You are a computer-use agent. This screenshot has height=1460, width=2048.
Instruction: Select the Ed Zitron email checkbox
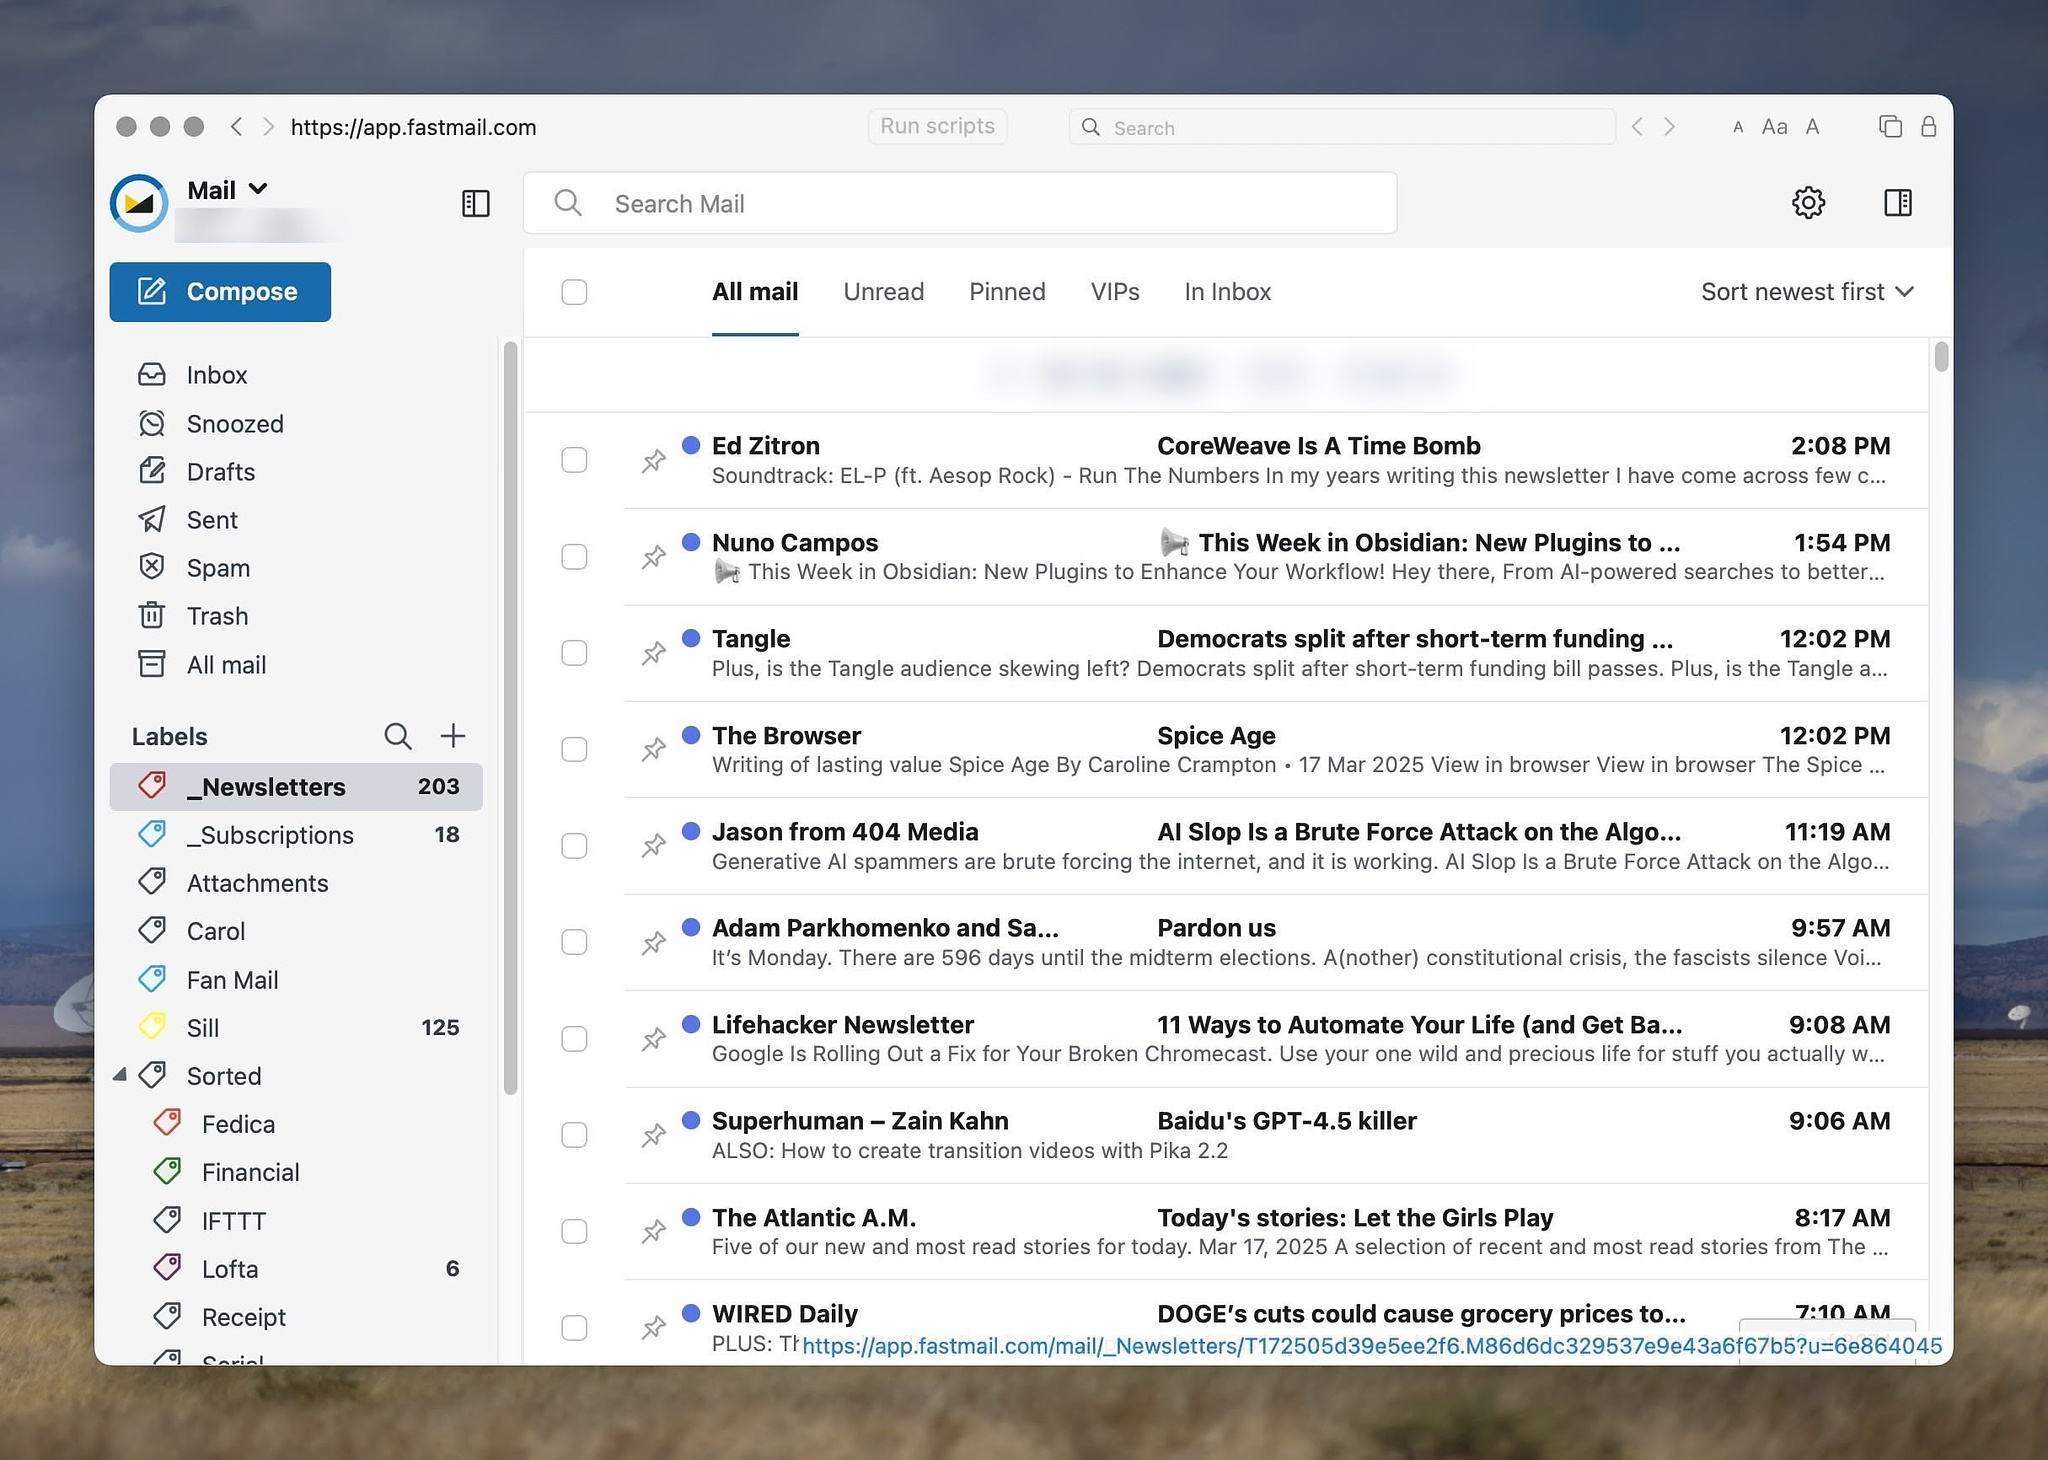tap(574, 460)
